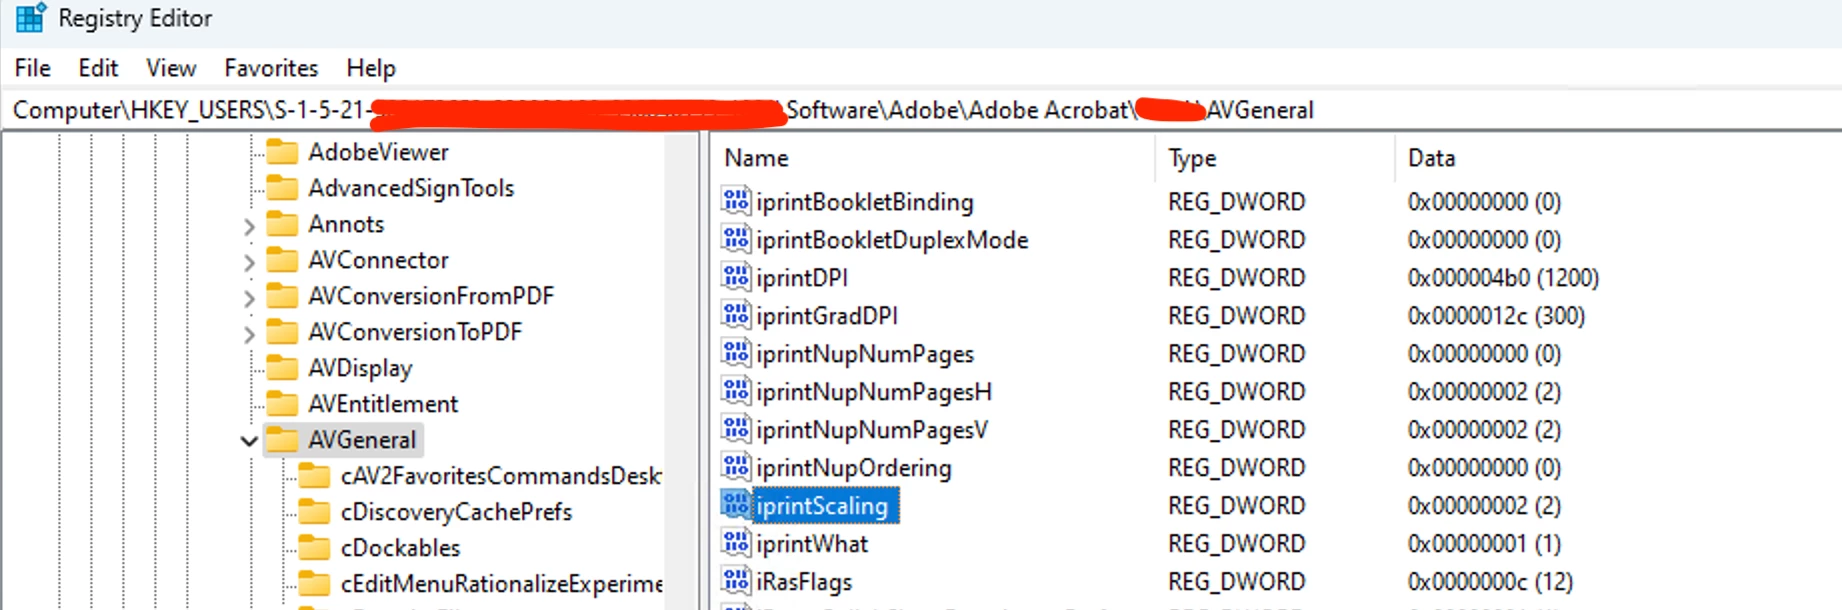Click the Registry Editor app icon in title bar
The width and height of the screenshot is (1842, 610).
30,18
